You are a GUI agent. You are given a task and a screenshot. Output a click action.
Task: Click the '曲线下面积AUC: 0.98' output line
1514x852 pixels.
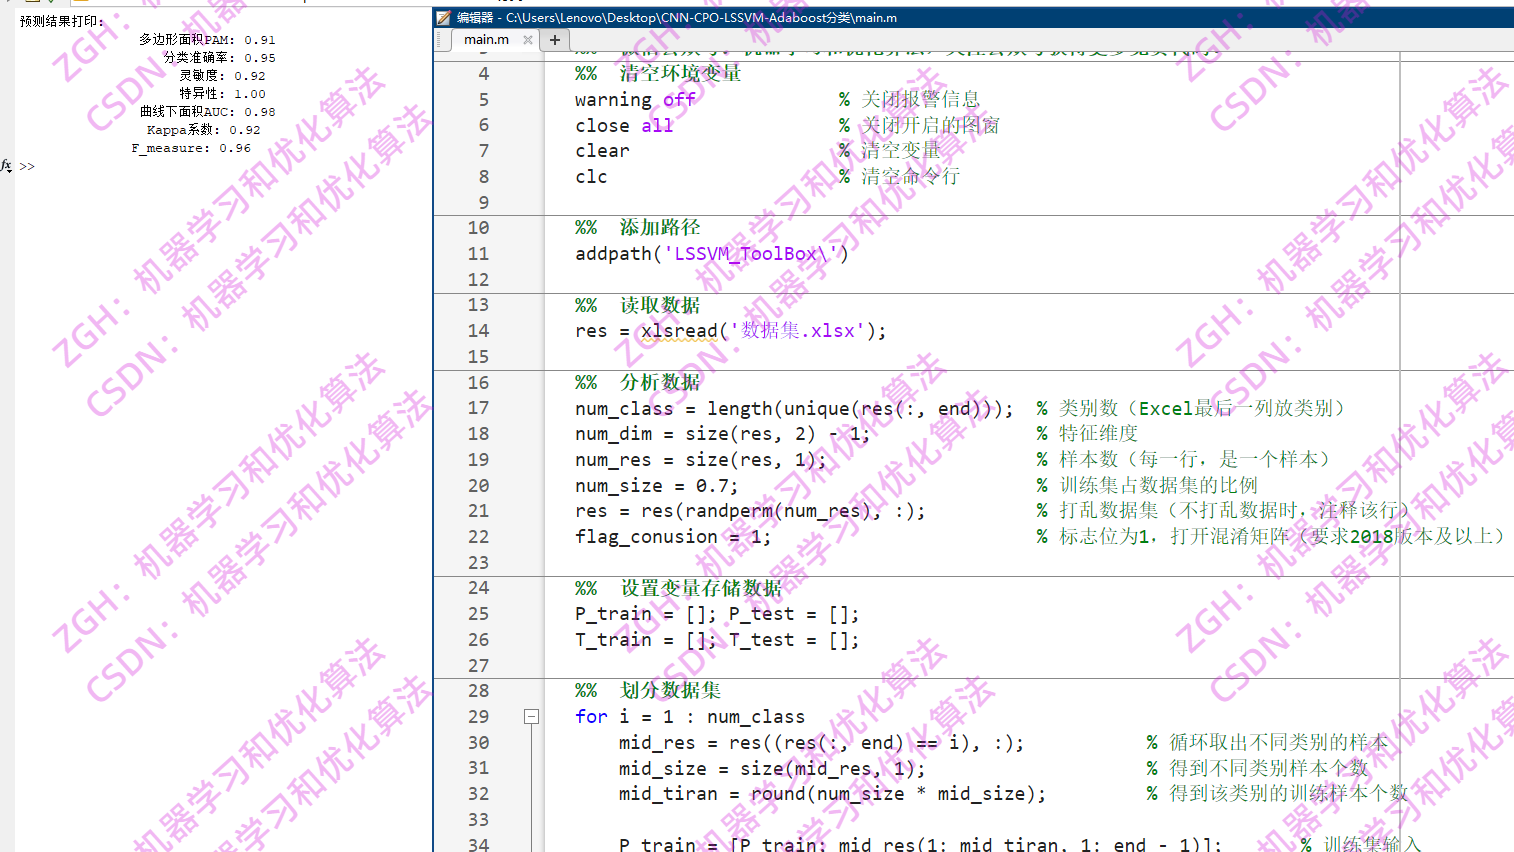(x=207, y=112)
